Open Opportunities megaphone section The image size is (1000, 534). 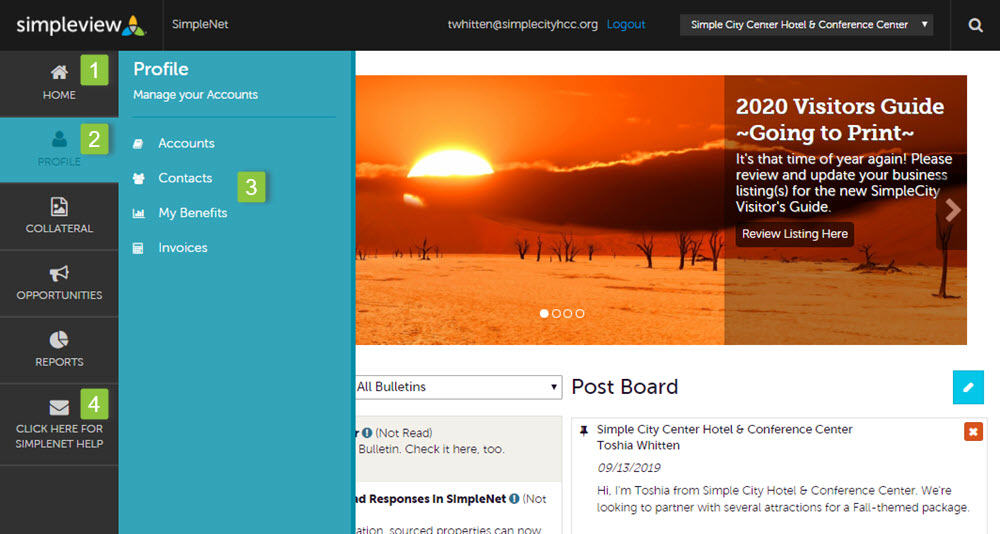point(59,283)
